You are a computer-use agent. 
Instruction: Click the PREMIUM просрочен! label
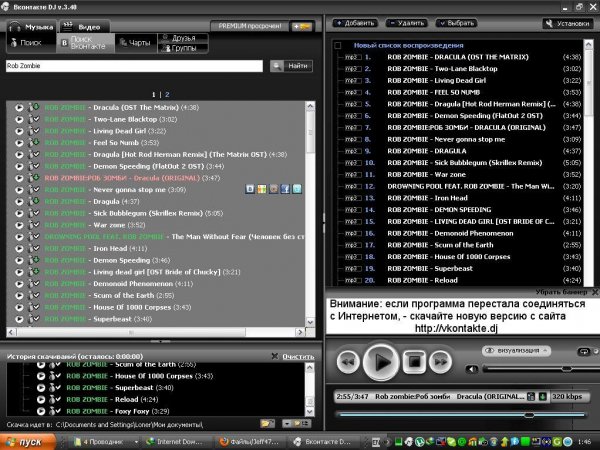(249, 26)
